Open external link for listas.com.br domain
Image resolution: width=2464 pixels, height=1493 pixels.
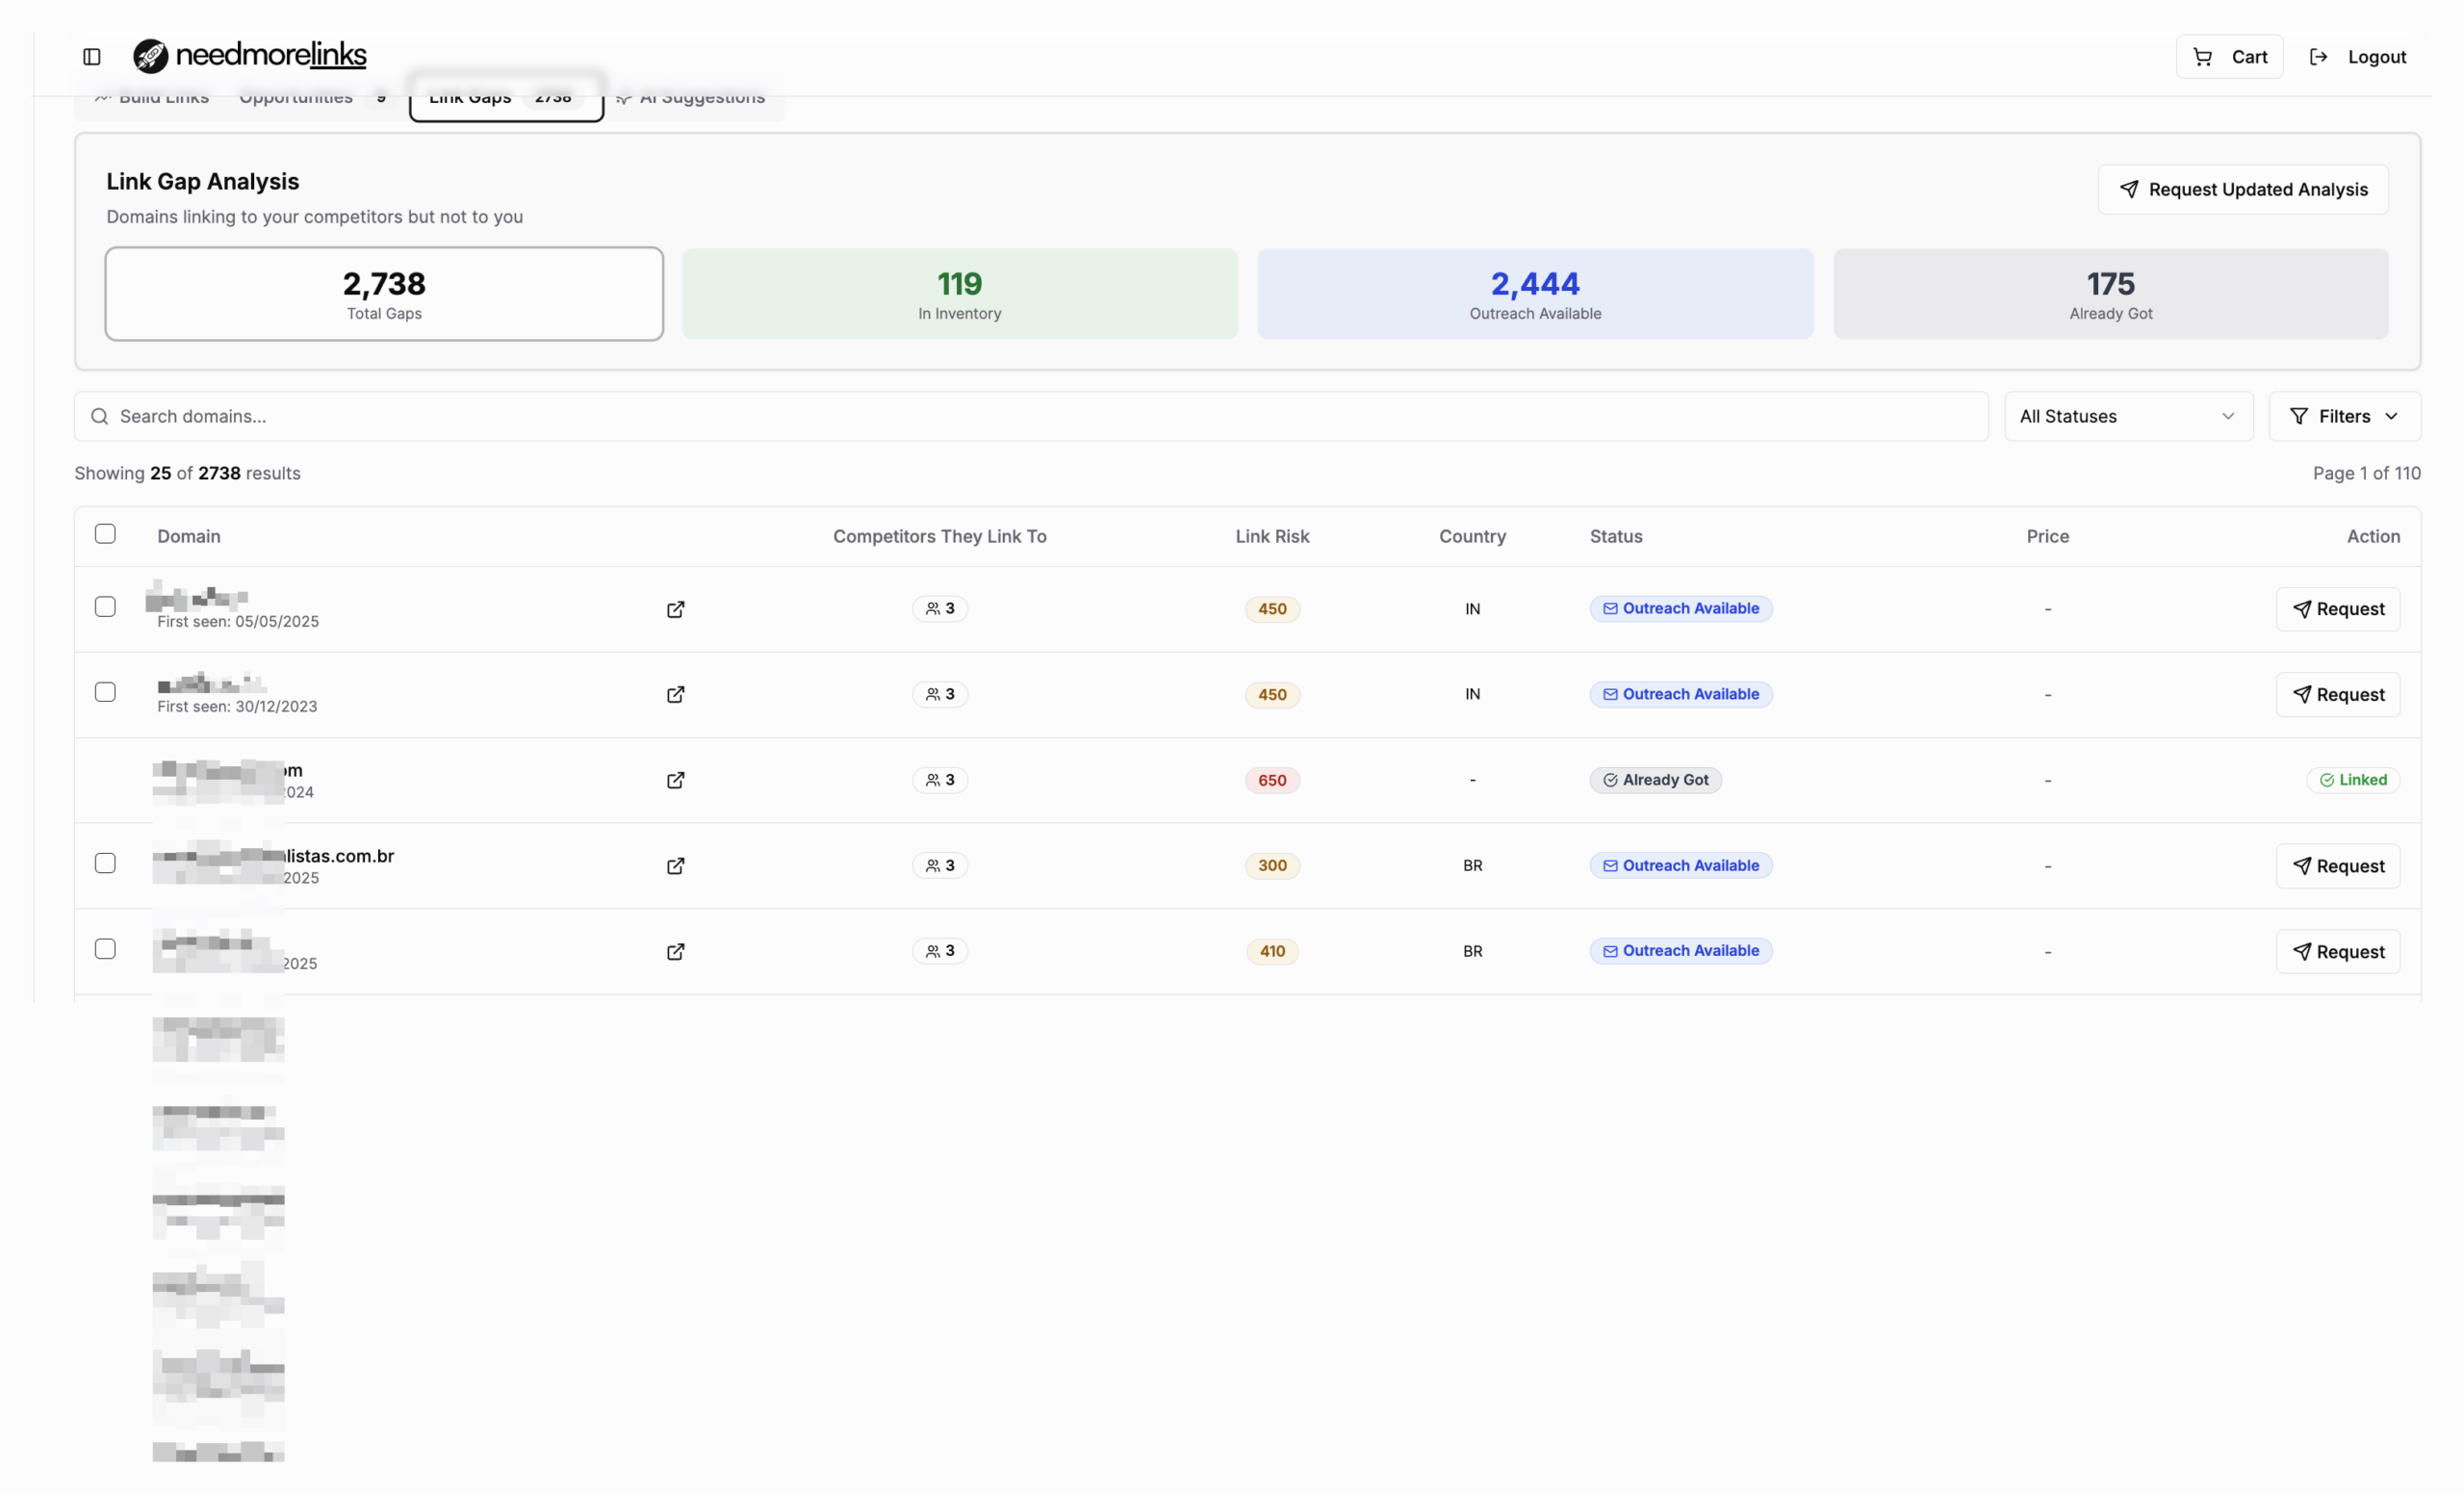coord(675,866)
